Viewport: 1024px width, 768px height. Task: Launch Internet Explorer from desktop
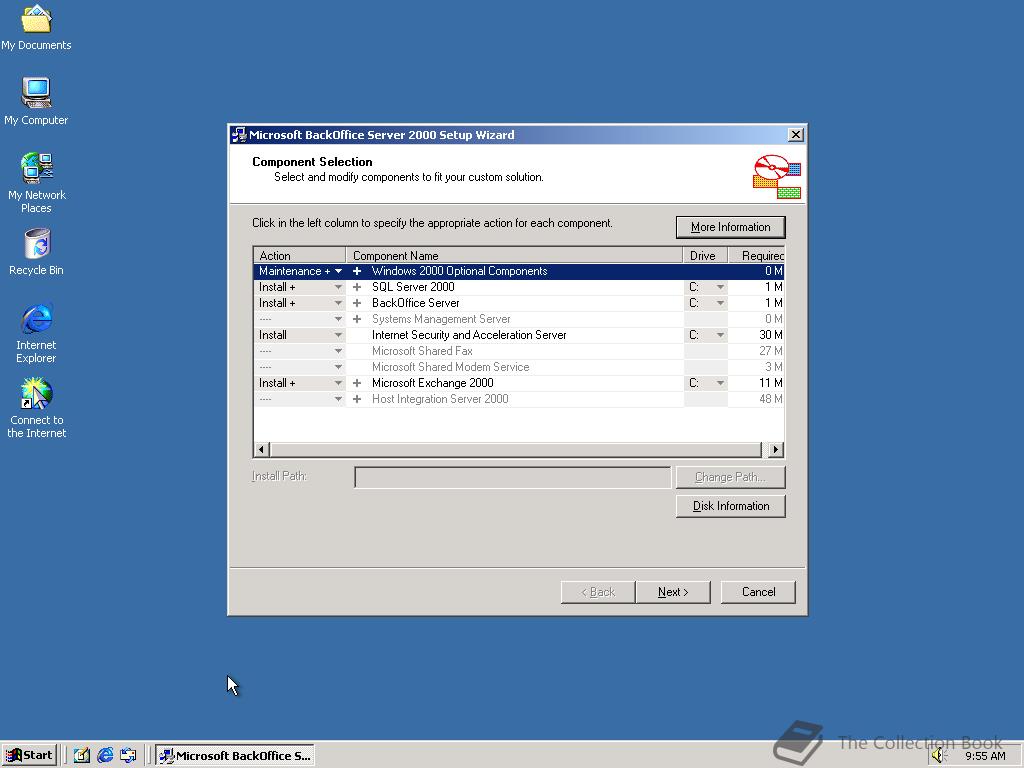(36, 333)
